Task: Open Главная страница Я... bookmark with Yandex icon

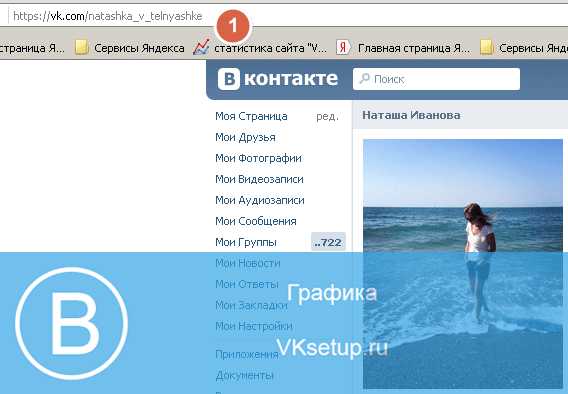Action: tap(404, 48)
